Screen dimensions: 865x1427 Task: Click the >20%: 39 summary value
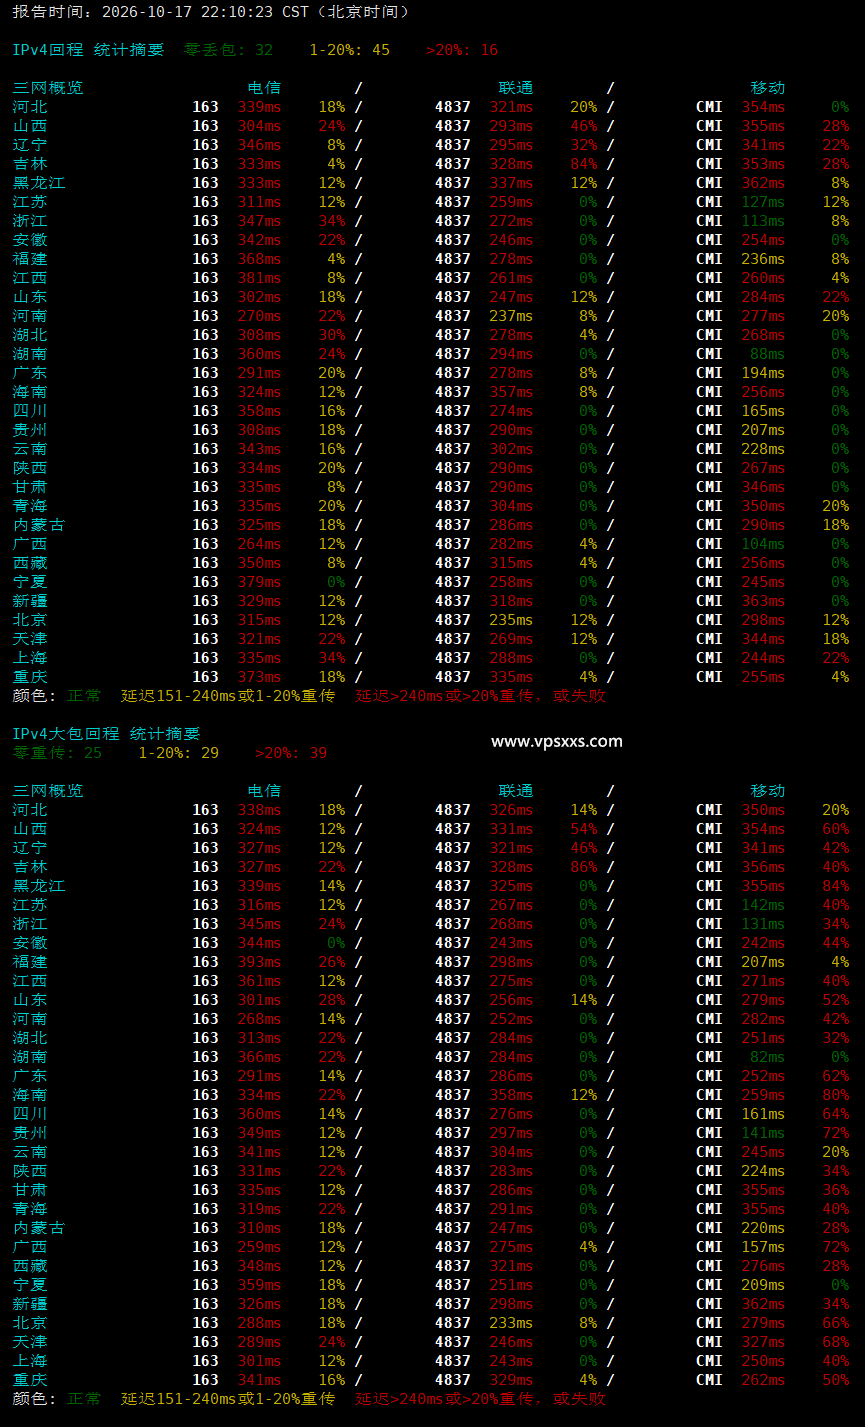tap(291, 753)
